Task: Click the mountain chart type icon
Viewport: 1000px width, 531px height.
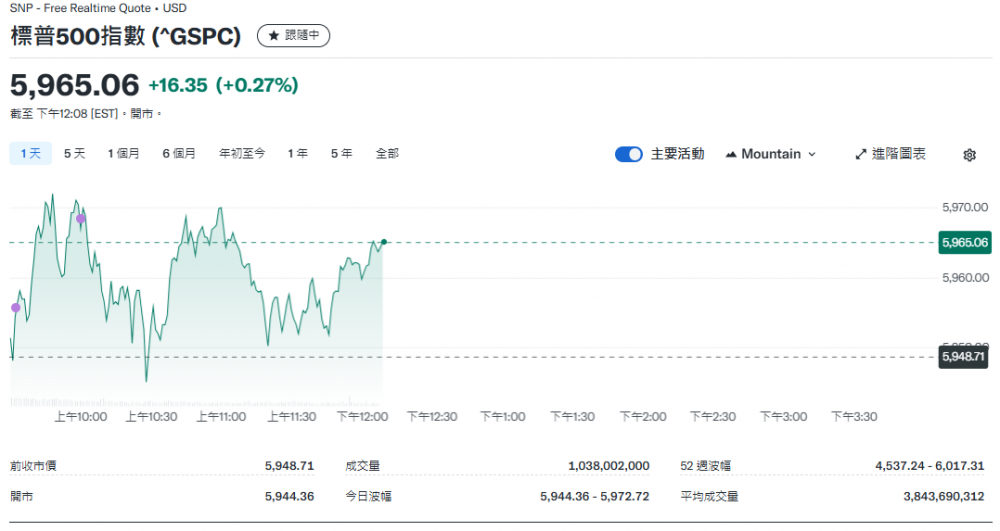Action: pos(731,155)
